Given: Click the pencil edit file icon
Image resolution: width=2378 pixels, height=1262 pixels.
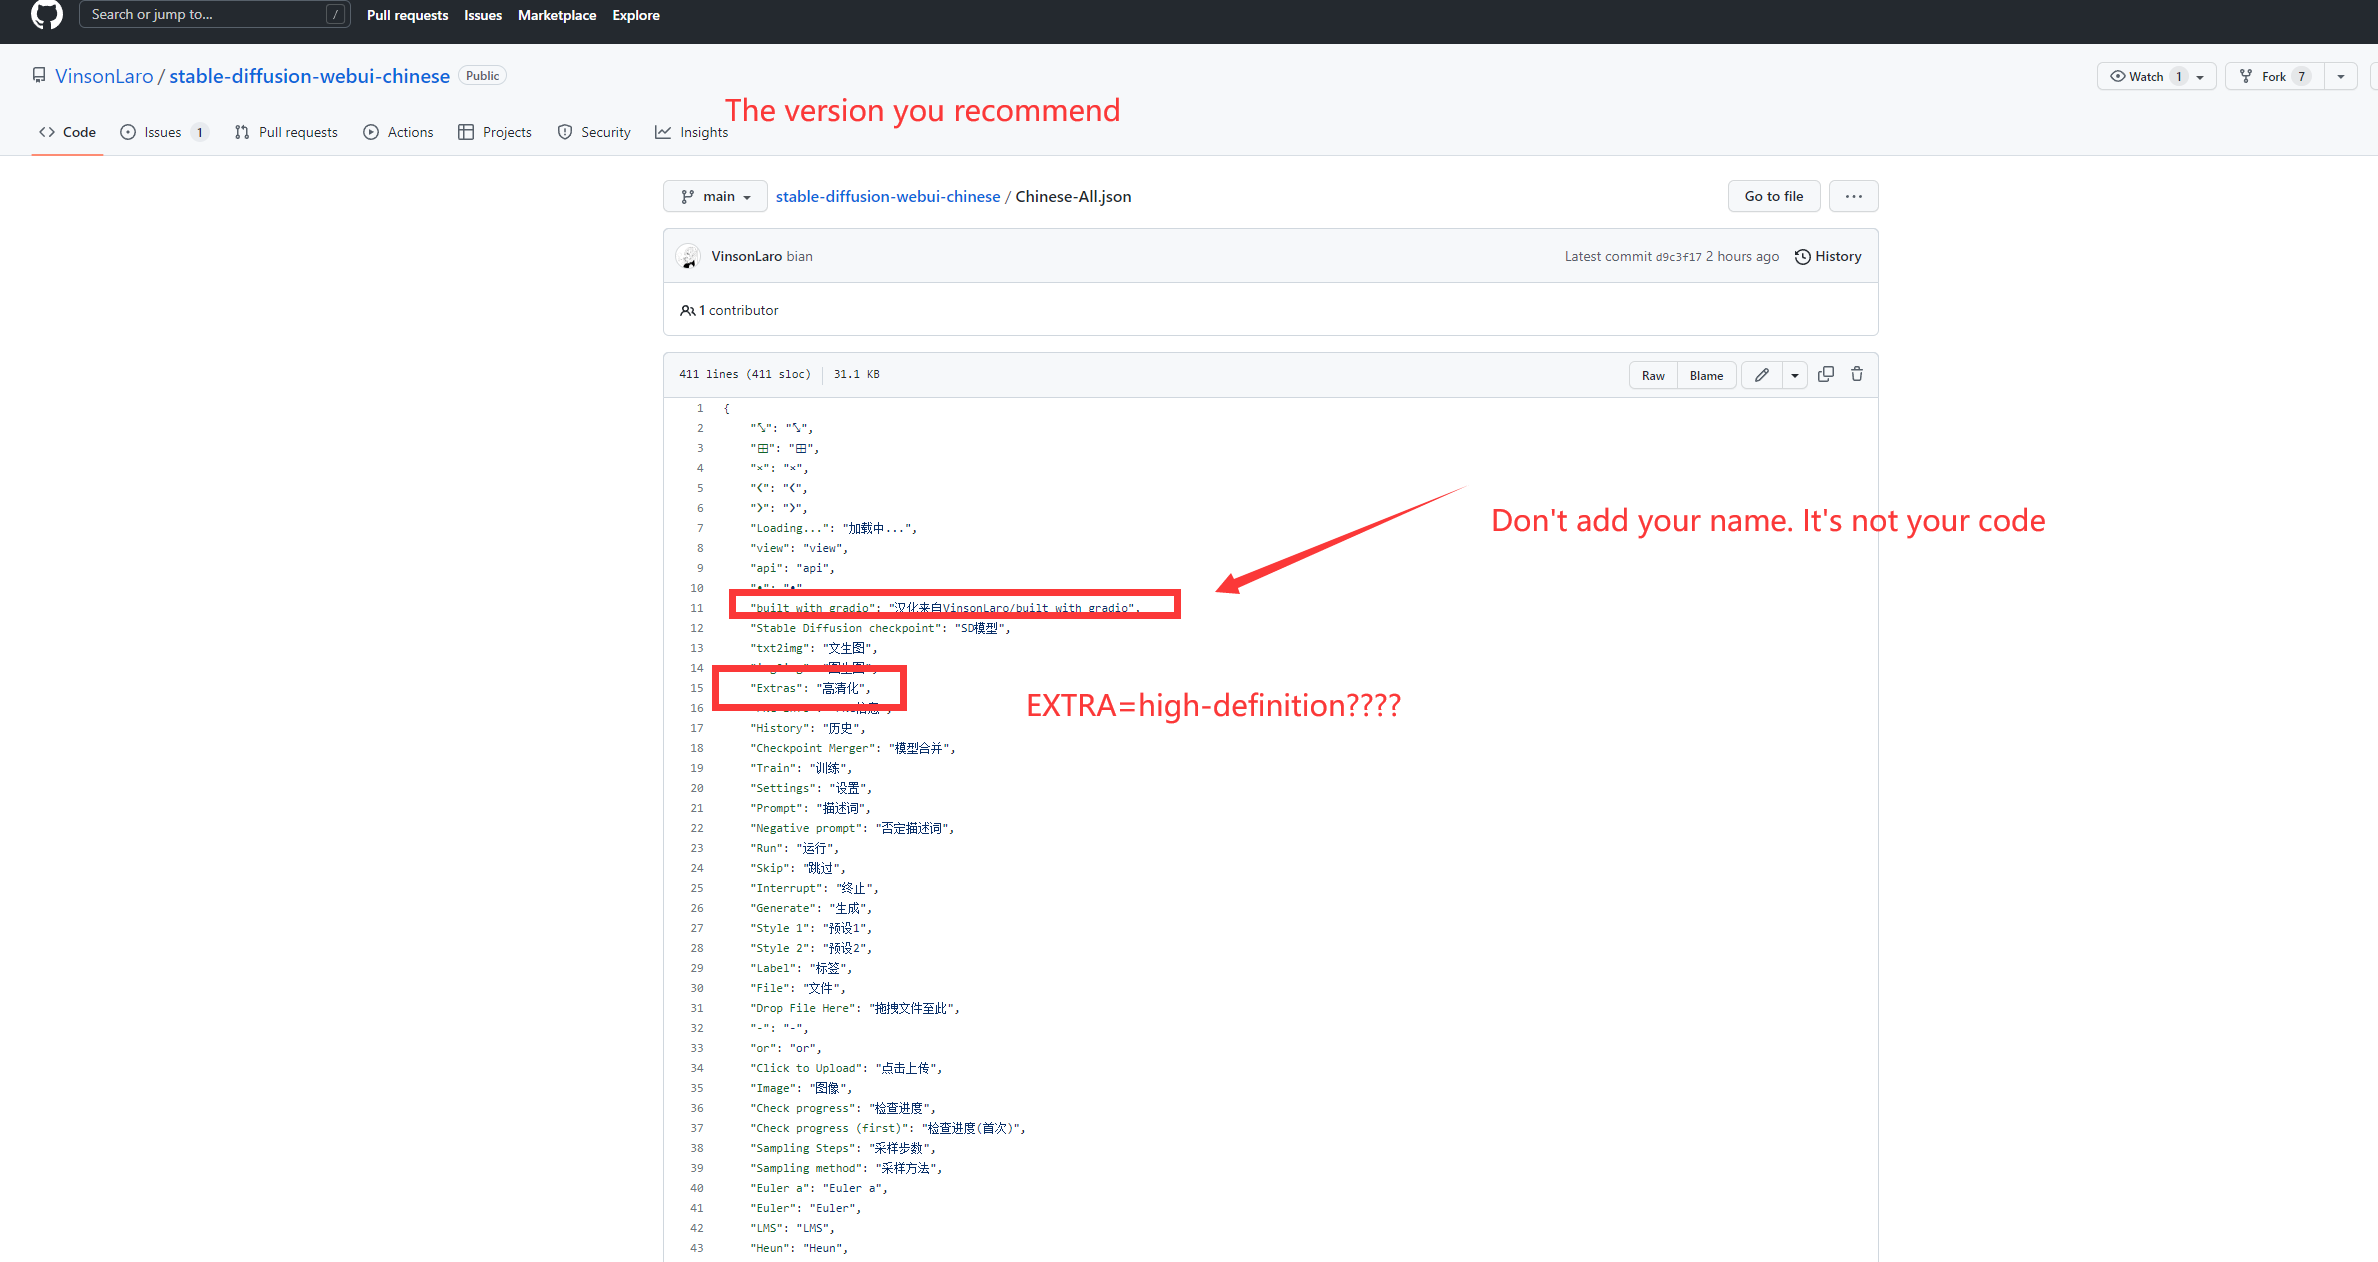Looking at the screenshot, I should (x=1762, y=375).
